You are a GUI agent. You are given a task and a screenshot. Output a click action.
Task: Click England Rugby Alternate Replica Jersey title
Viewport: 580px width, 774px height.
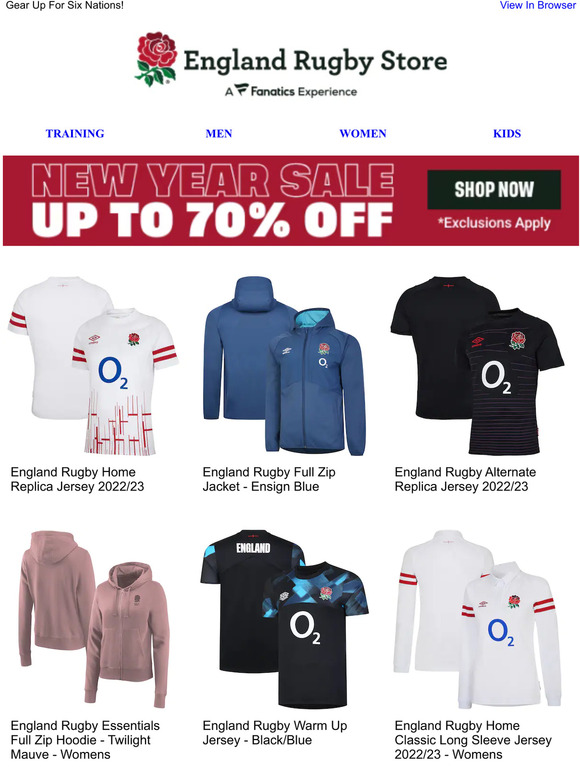point(465,479)
